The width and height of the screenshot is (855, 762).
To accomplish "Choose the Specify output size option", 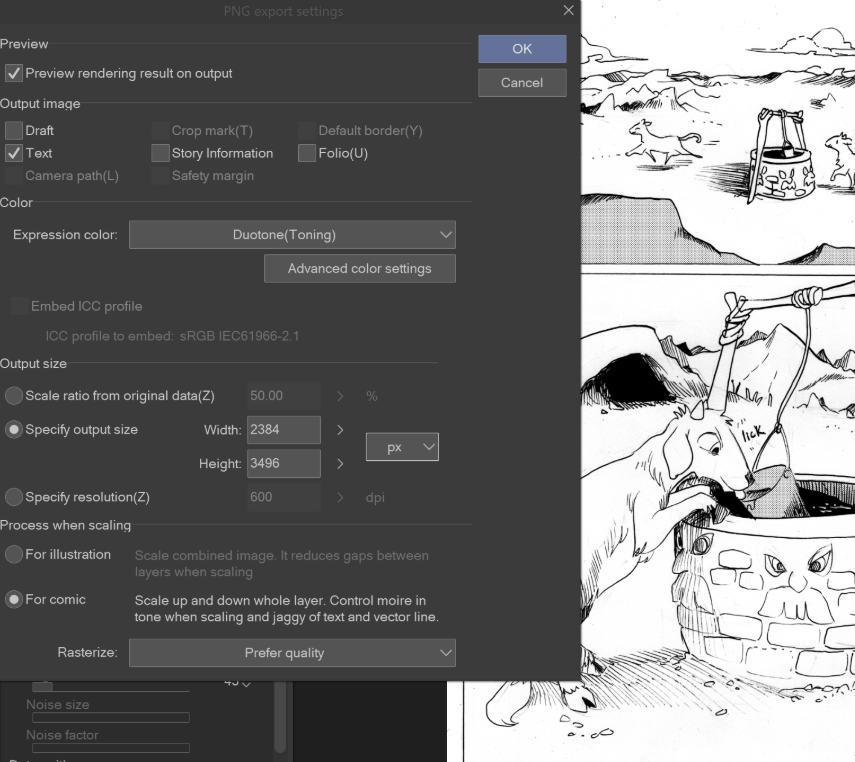I will click(14, 430).
